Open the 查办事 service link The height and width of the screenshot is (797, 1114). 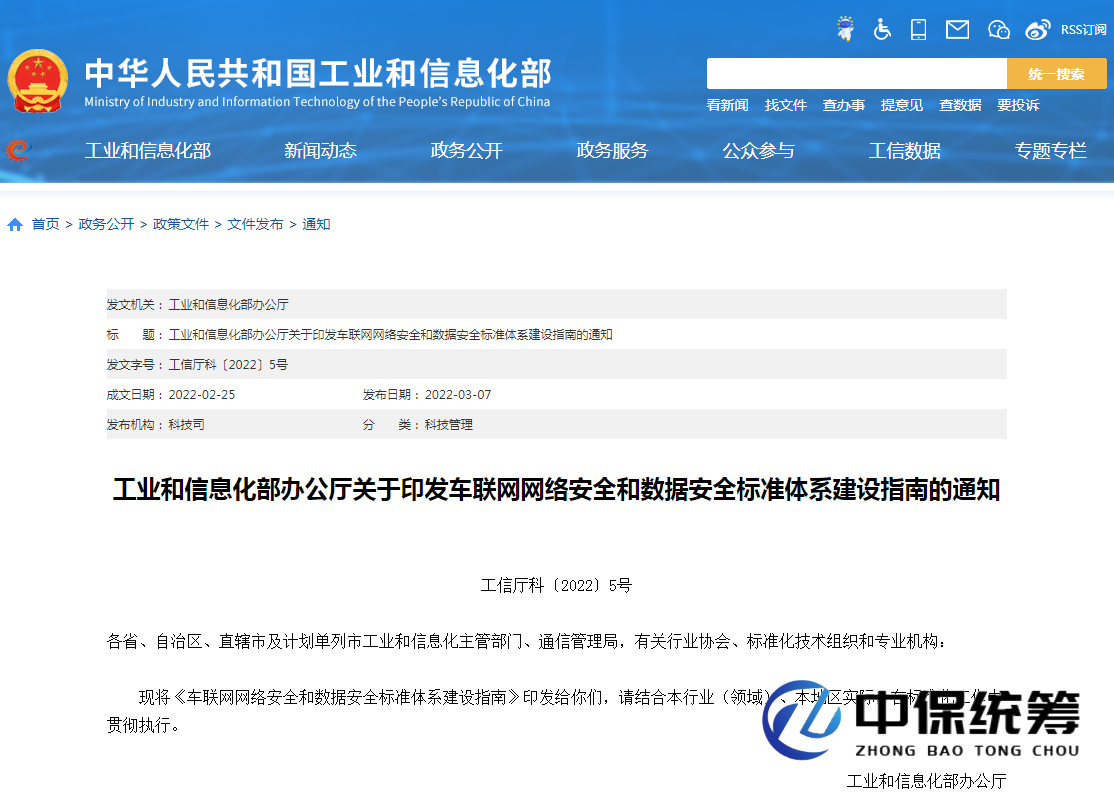pos(844,104)
